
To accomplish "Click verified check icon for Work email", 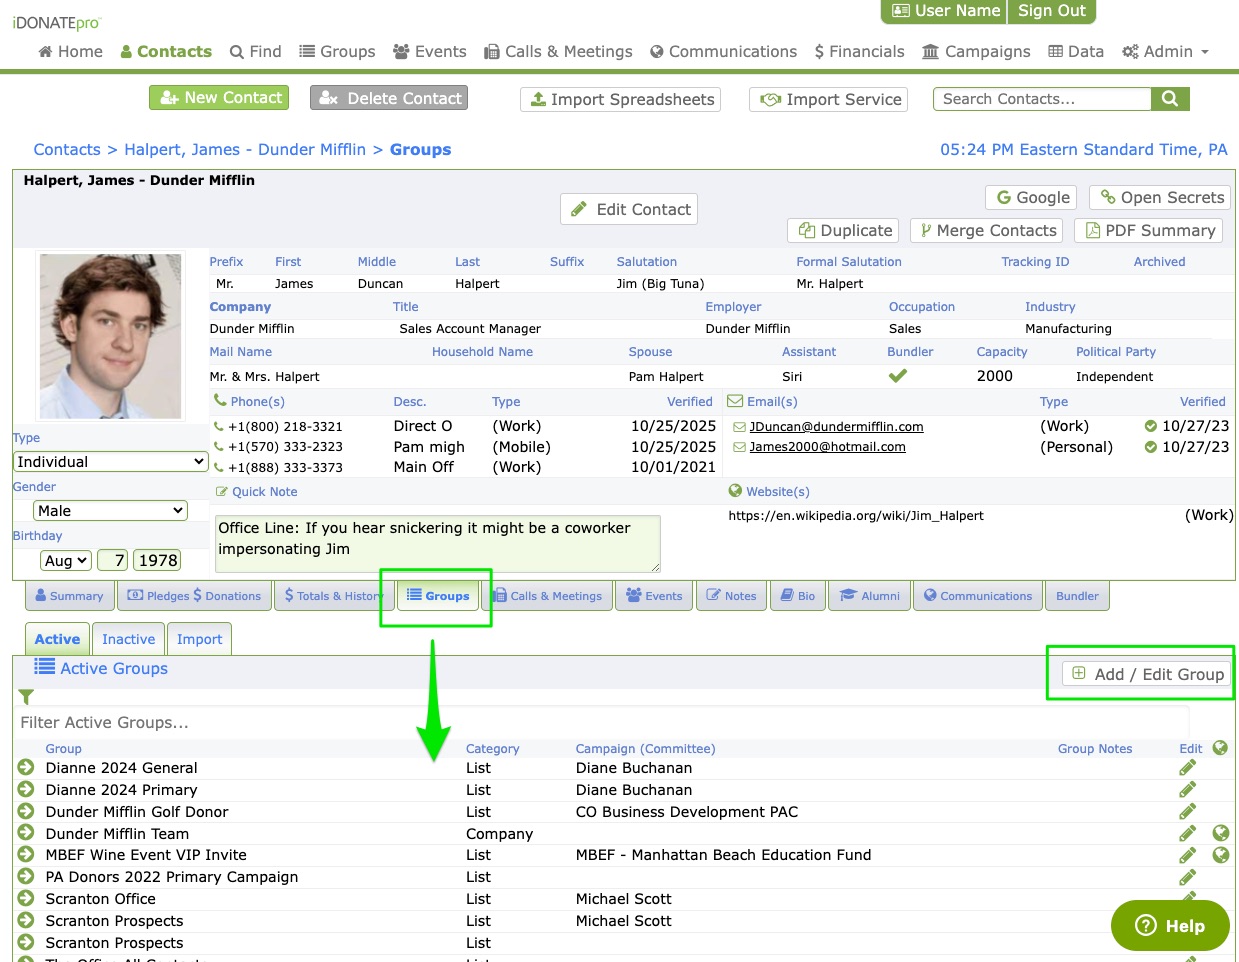I will tap(1151, 426).
